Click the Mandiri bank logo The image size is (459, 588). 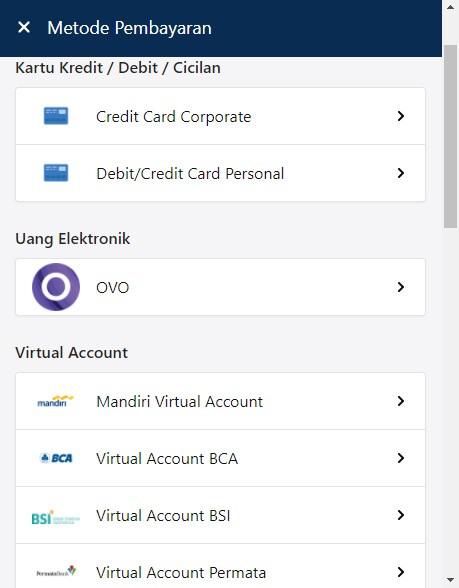point(56,401)
